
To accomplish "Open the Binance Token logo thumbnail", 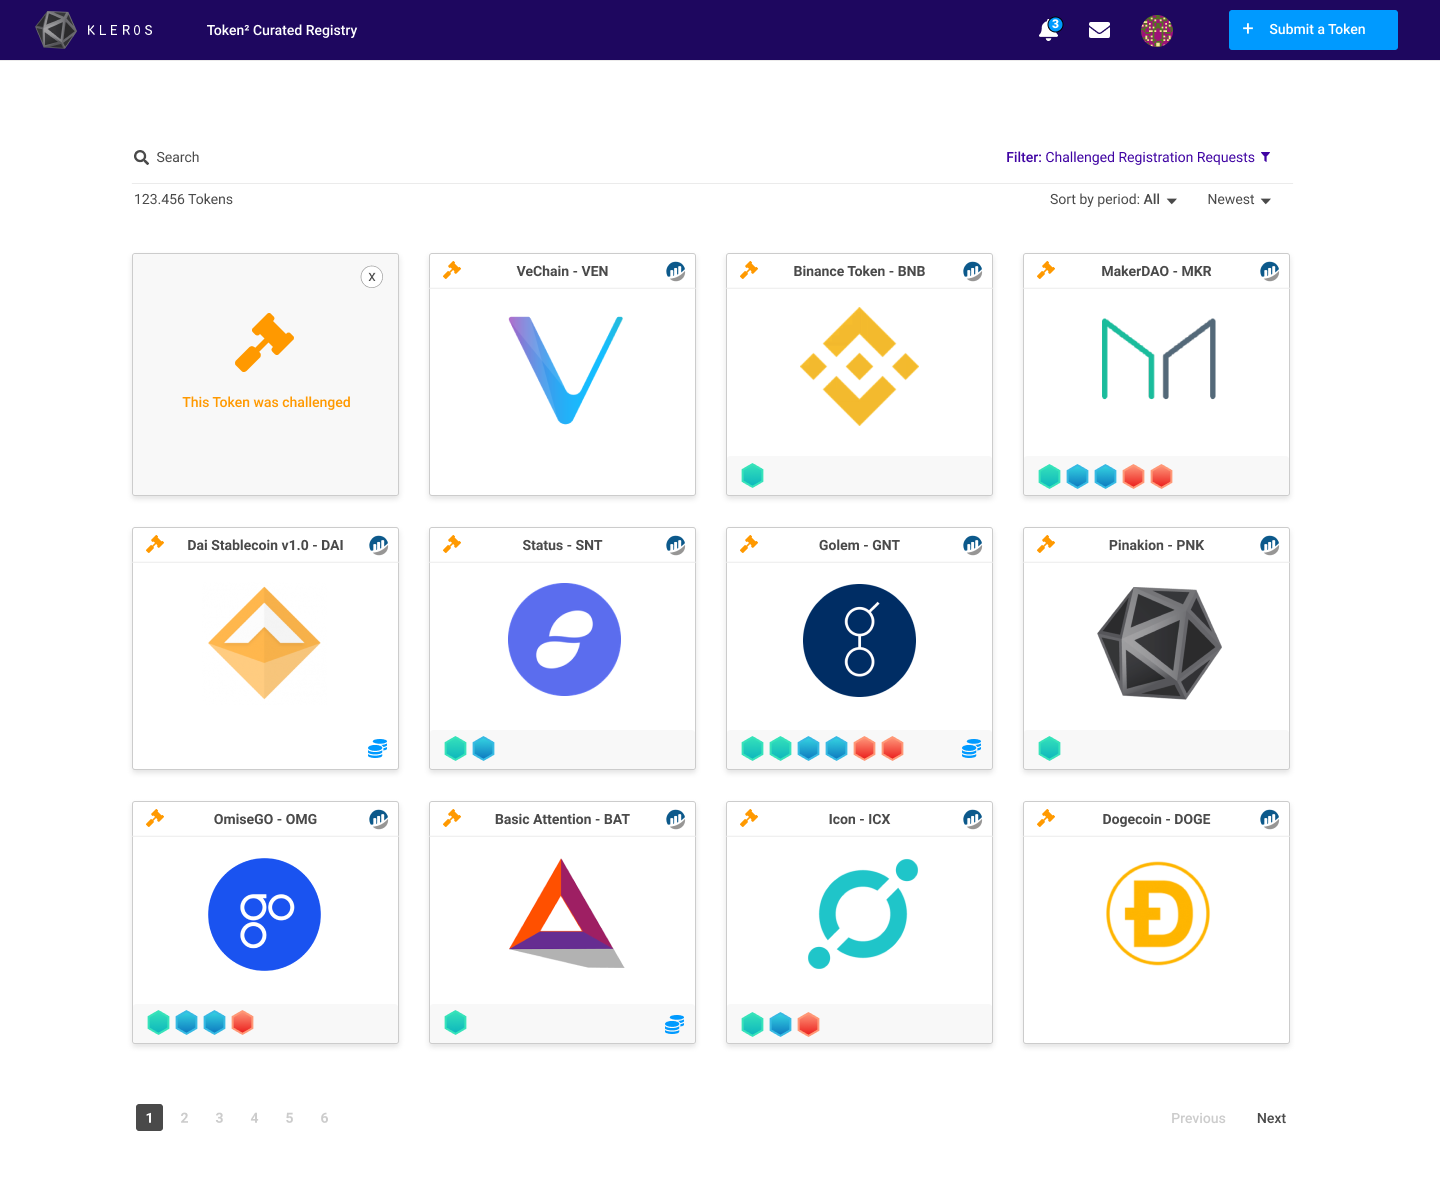I will pyautogui.click(x=859, y=367).
